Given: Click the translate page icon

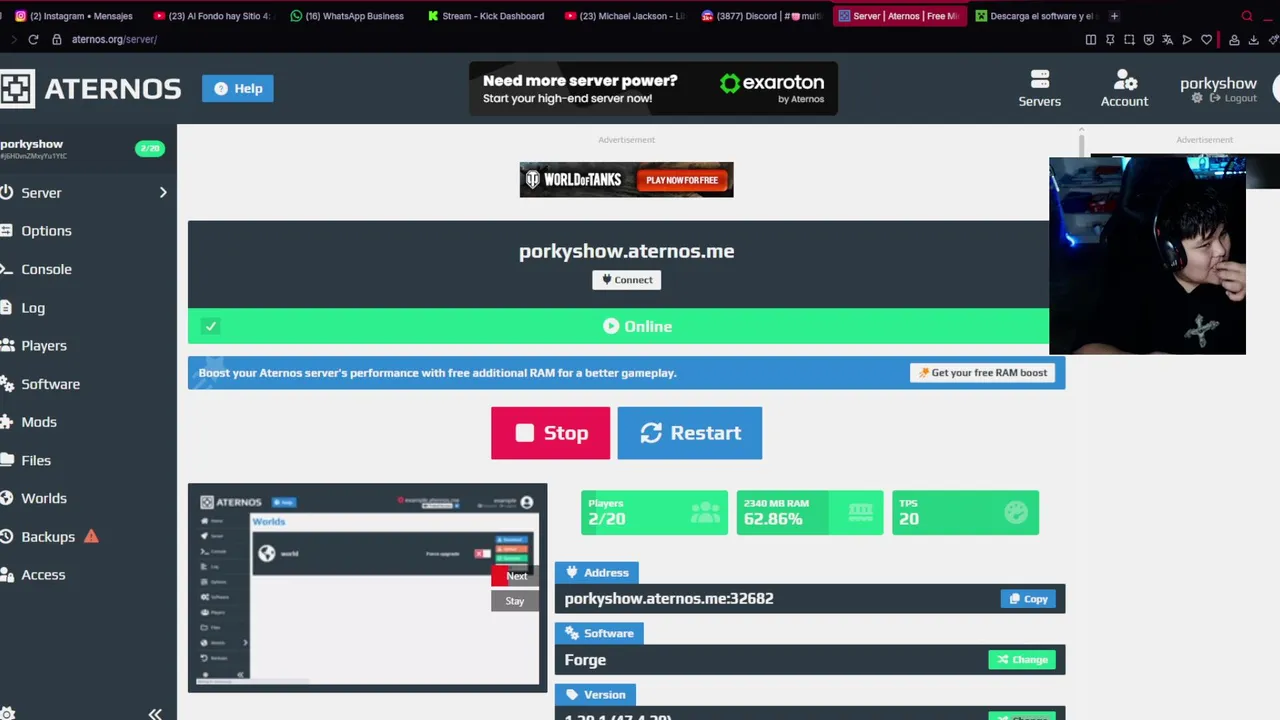Looking at the screenshot, I should (1168, 40).
